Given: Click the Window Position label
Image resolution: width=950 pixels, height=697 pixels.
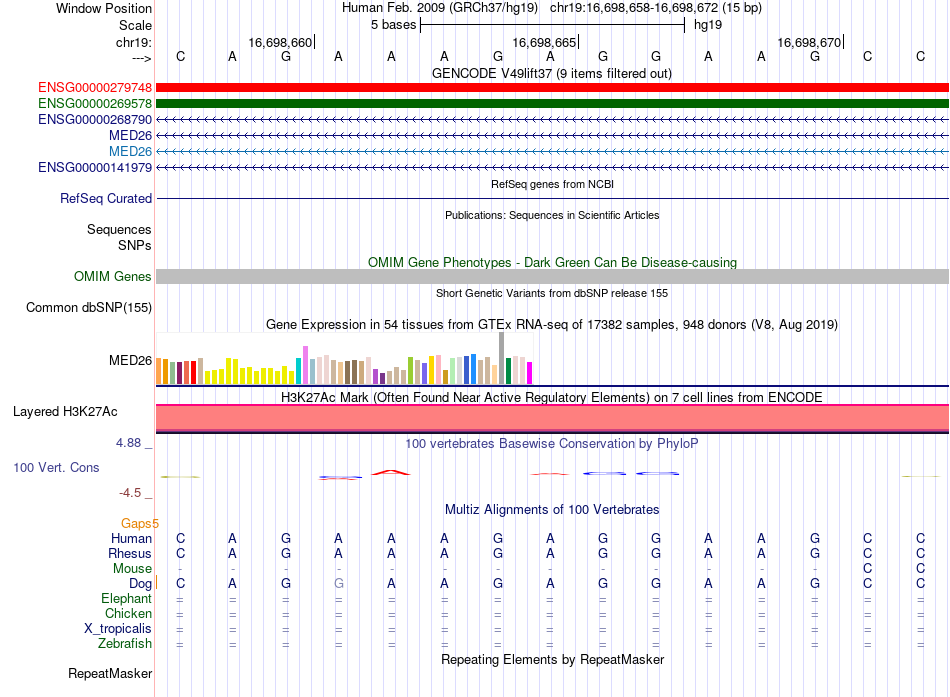Looking at the screenshot, I should pyautogui.click(x=104, y=8).
